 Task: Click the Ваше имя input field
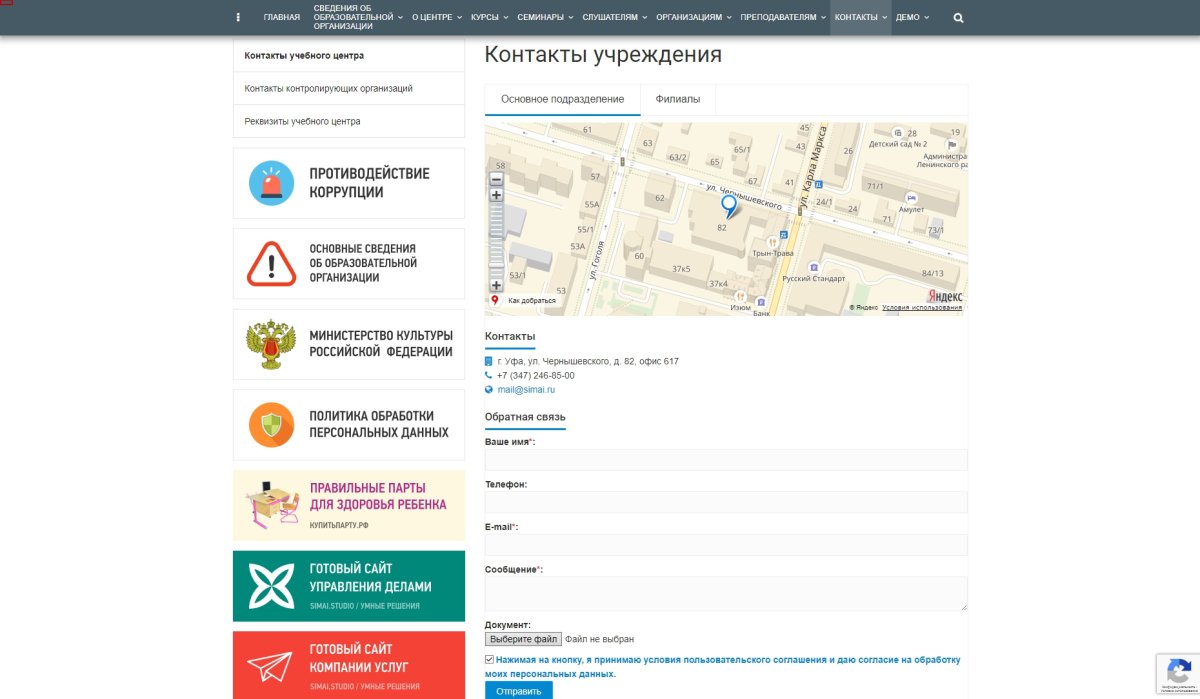[725, 459]
